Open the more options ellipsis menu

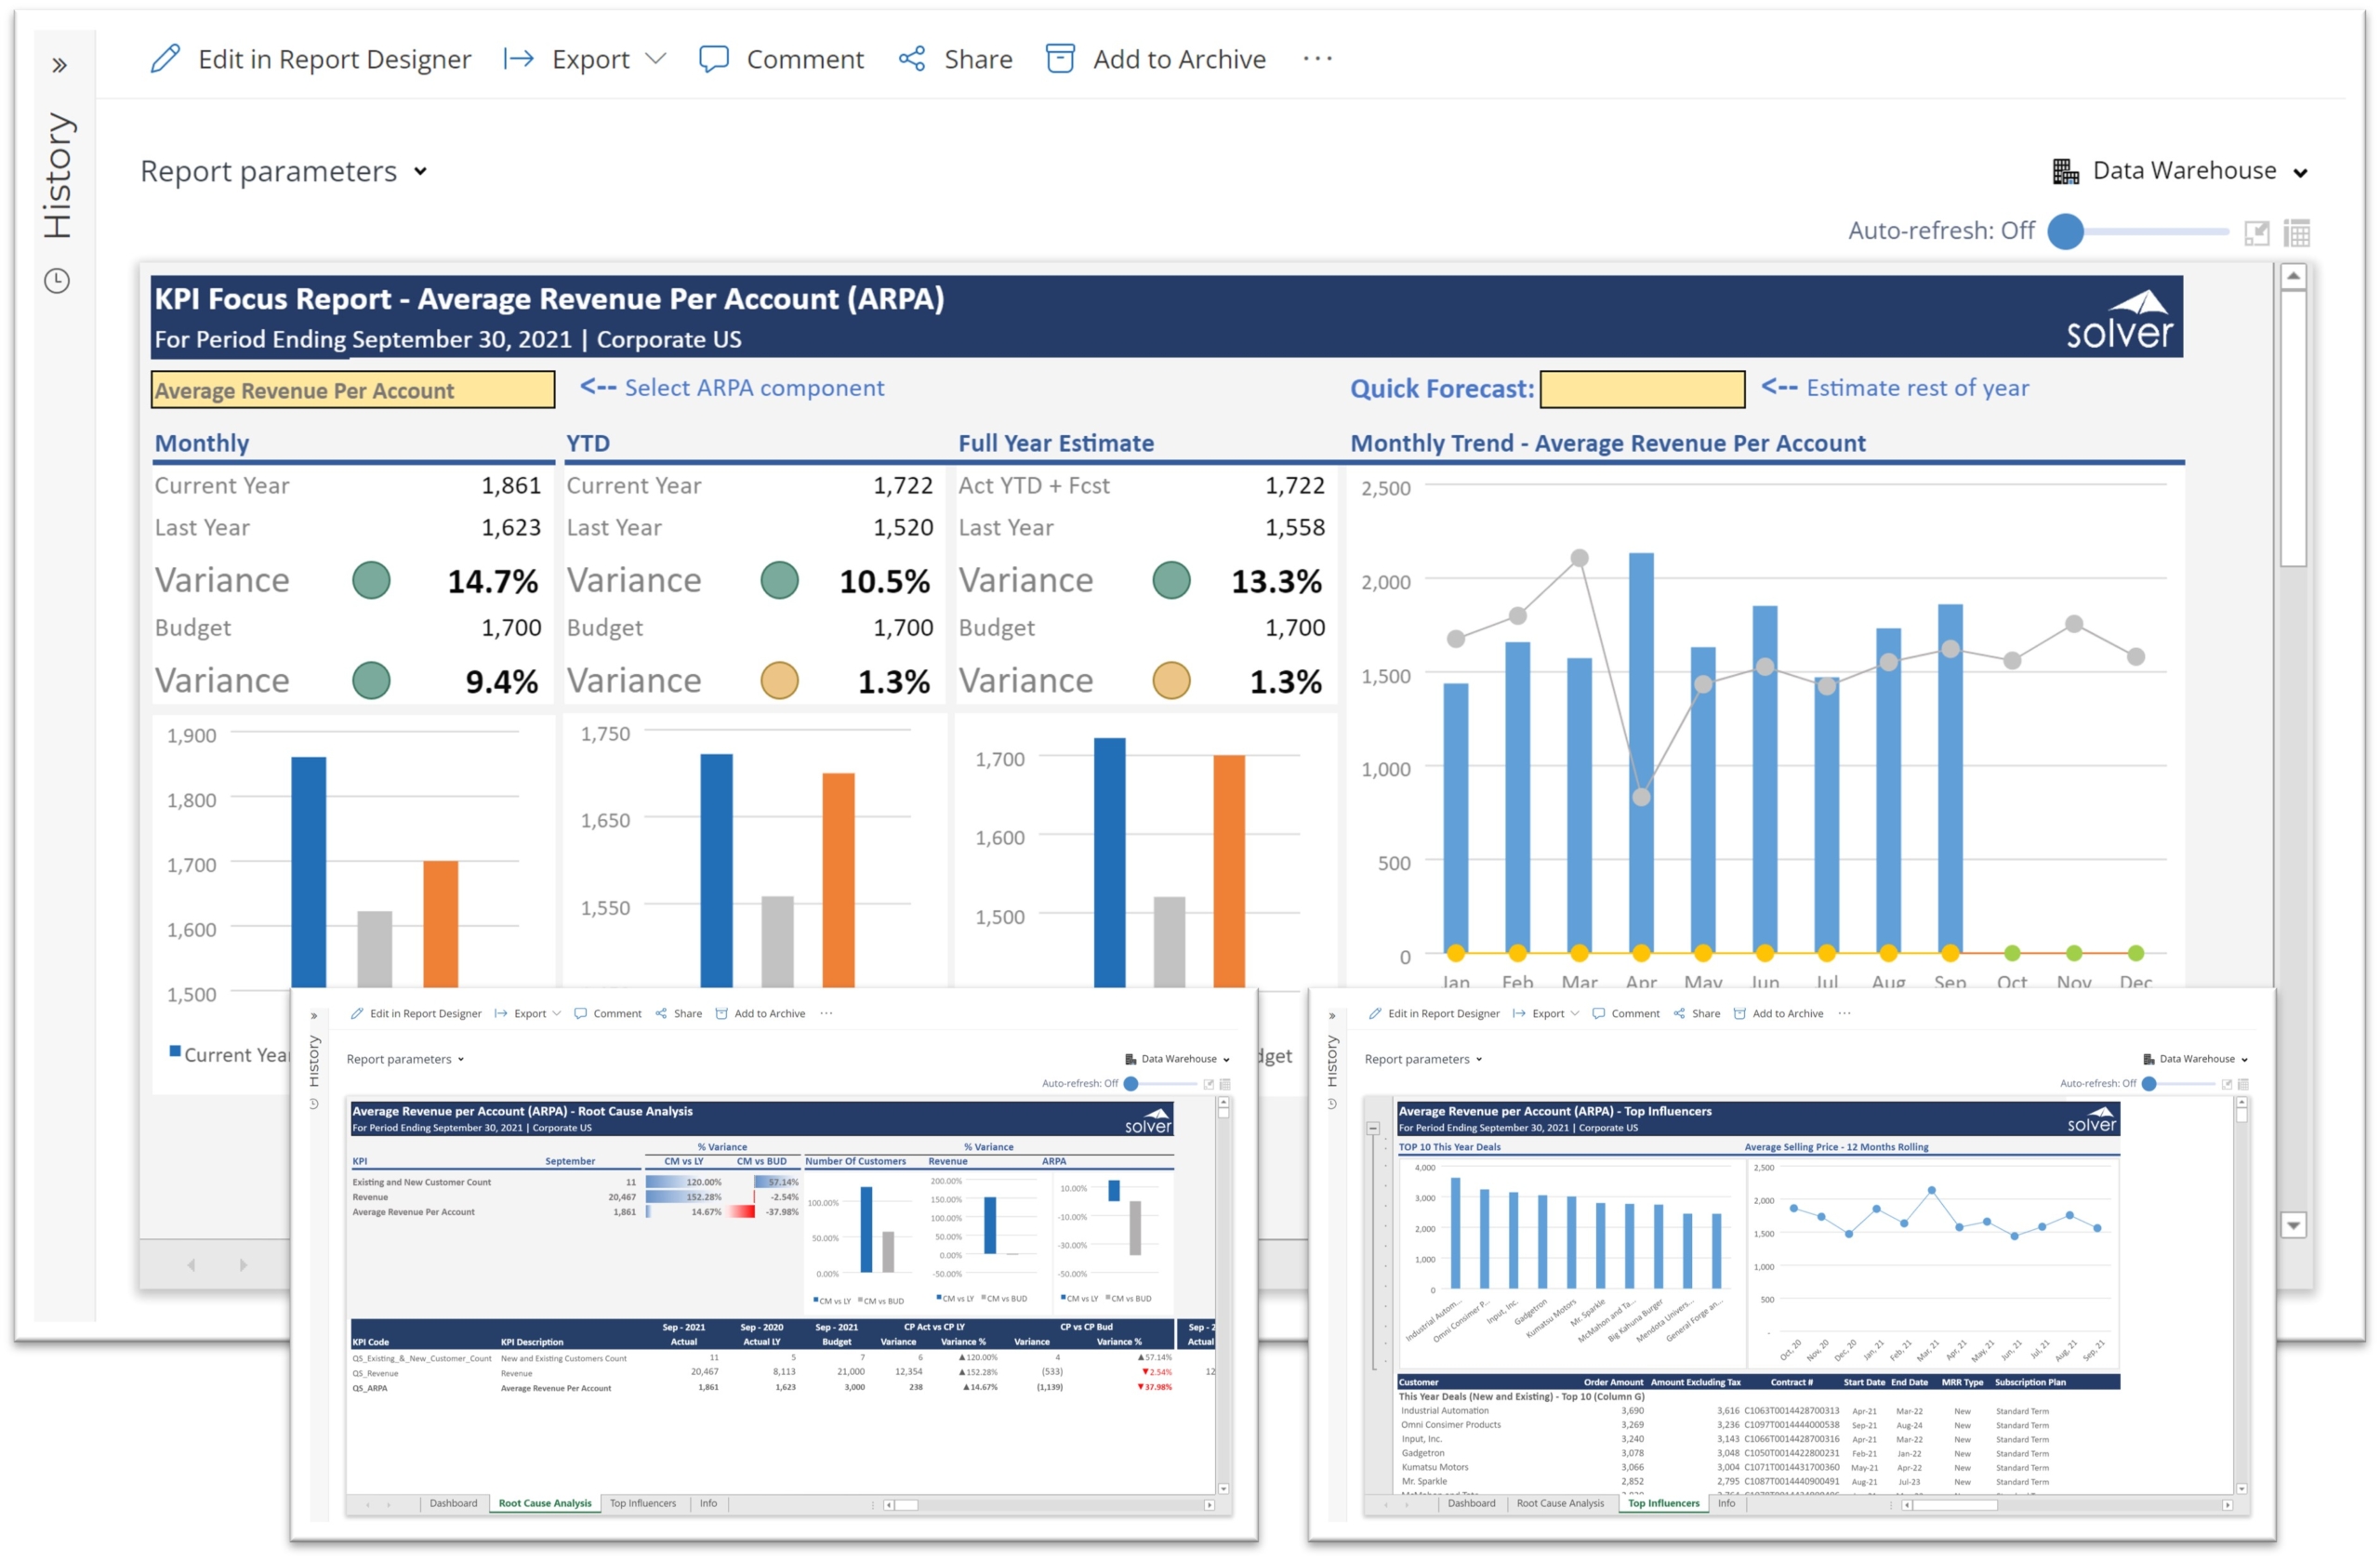point(1317,59)
